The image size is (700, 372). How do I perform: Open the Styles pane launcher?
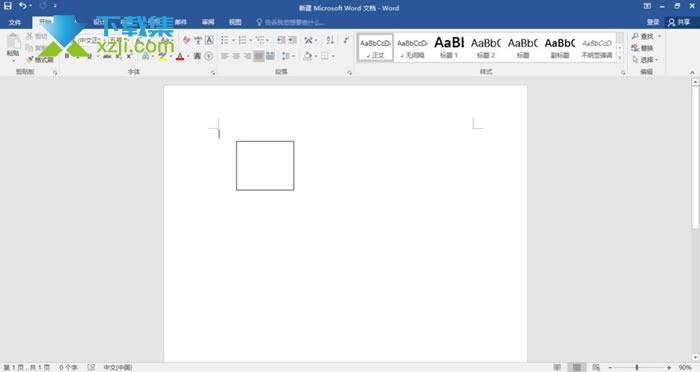[x=623, y=72]
